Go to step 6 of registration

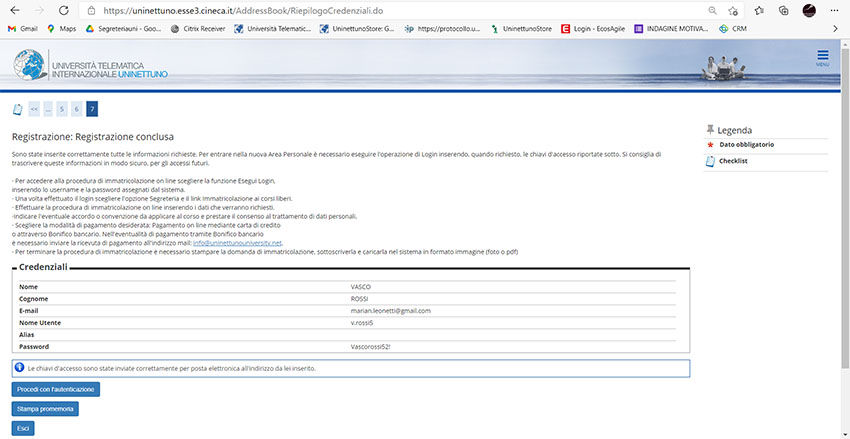(77, 108)
